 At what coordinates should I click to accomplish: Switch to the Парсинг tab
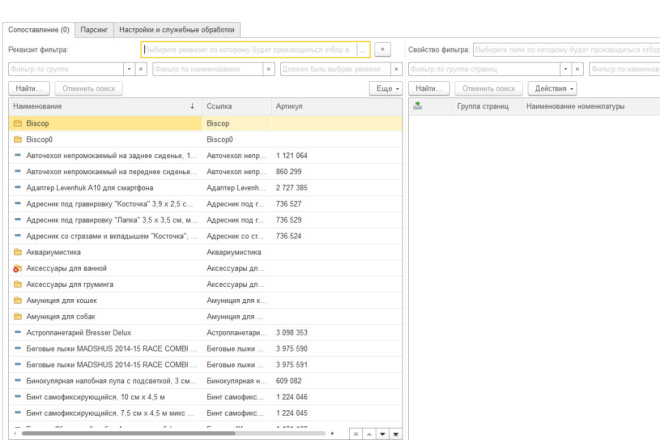pos(94,30)
